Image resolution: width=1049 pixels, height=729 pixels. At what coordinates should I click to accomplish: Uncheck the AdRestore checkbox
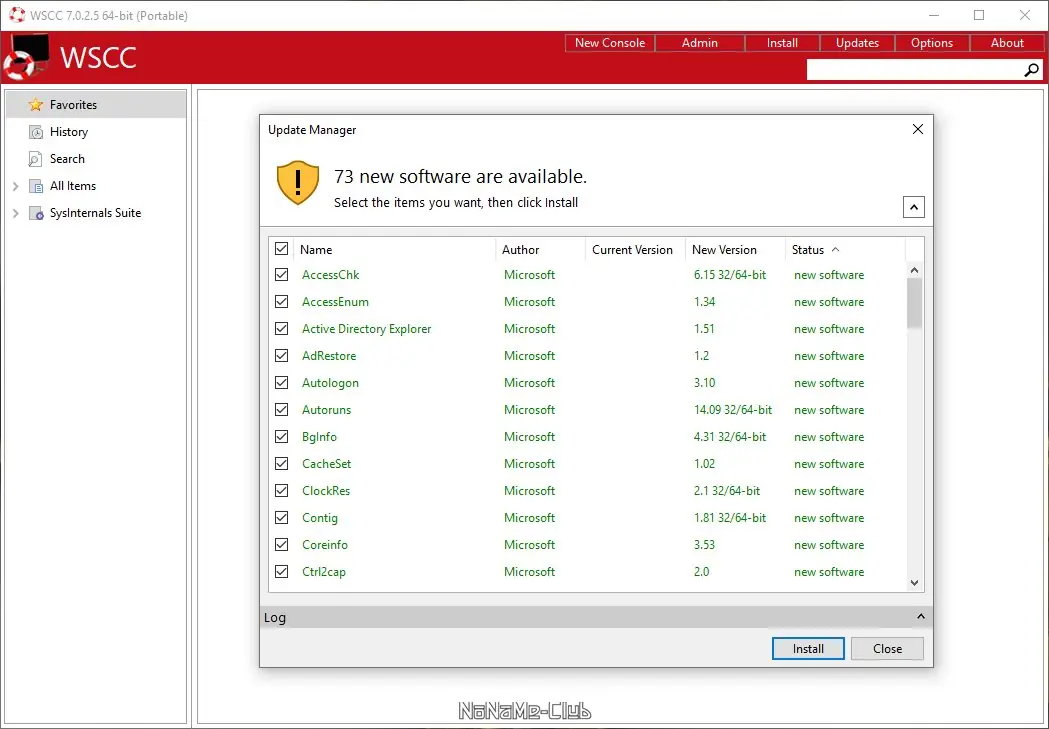tap(282, 356)
